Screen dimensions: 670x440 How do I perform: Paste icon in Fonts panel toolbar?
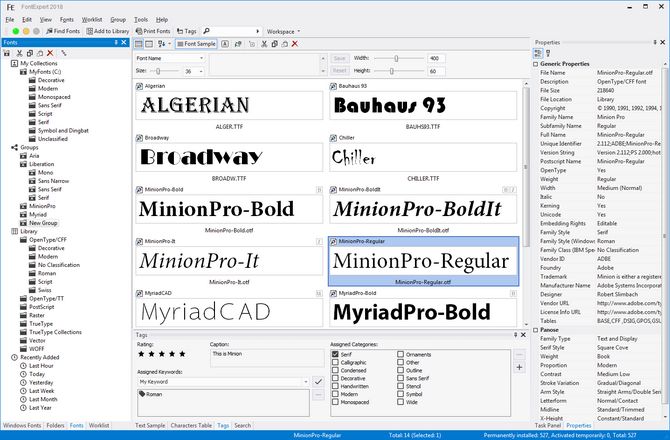click(x=40, y=53)
